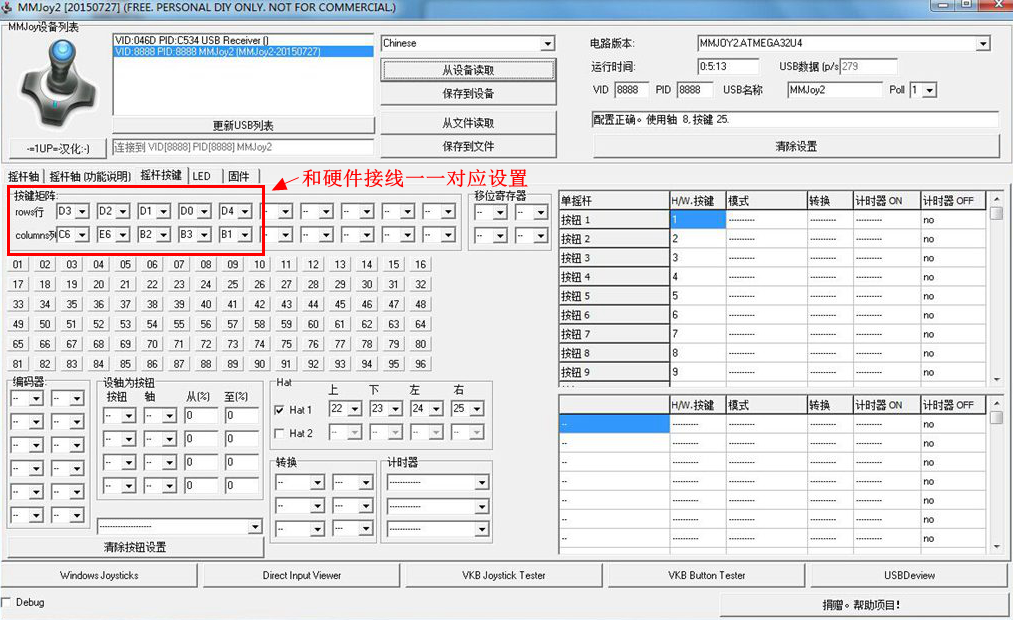The width and height of the screenshot is (1013, 620).
Task: Switch to the LED tab
Action: point(202,176)
